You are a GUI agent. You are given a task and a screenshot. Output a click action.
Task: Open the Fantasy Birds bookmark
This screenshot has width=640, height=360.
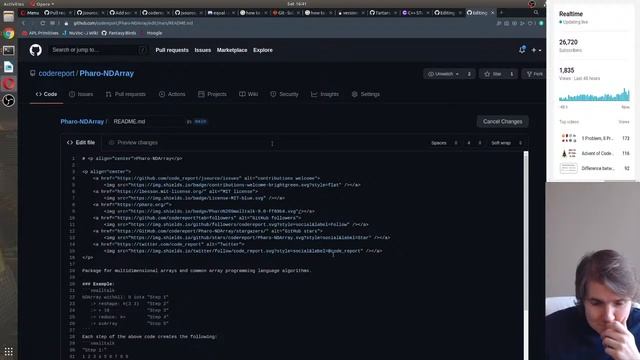[119, 33]
